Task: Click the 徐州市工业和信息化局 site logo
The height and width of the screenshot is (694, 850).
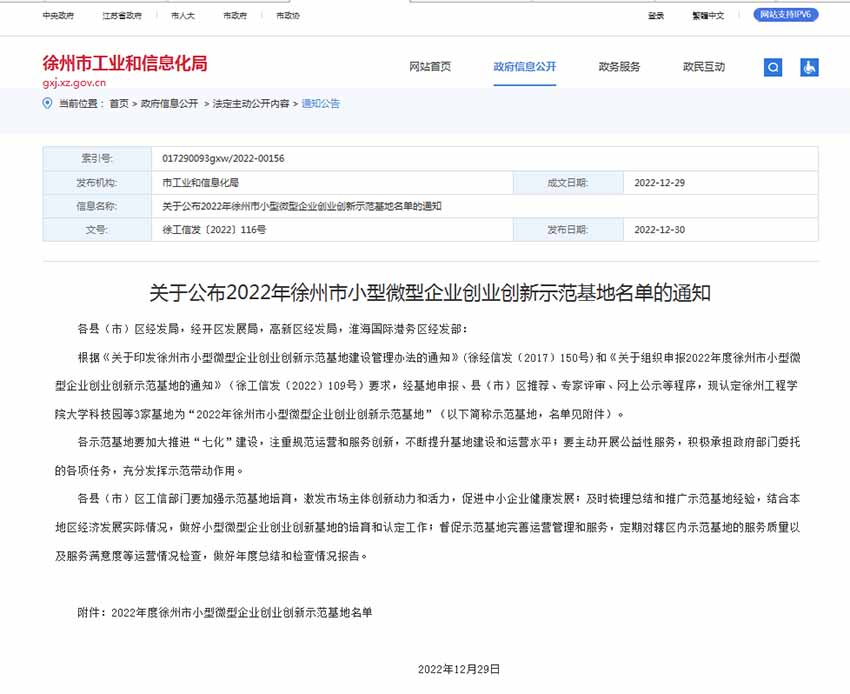Action: pyautogui.click(x=124, y=63)
